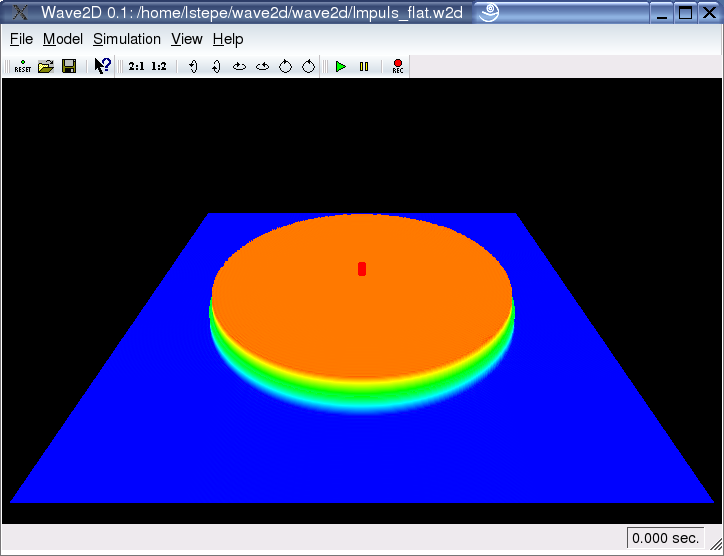Screen dimensions: 724x556
Task: Zoom in using the 2:1 button
Action: click(136, 66)
